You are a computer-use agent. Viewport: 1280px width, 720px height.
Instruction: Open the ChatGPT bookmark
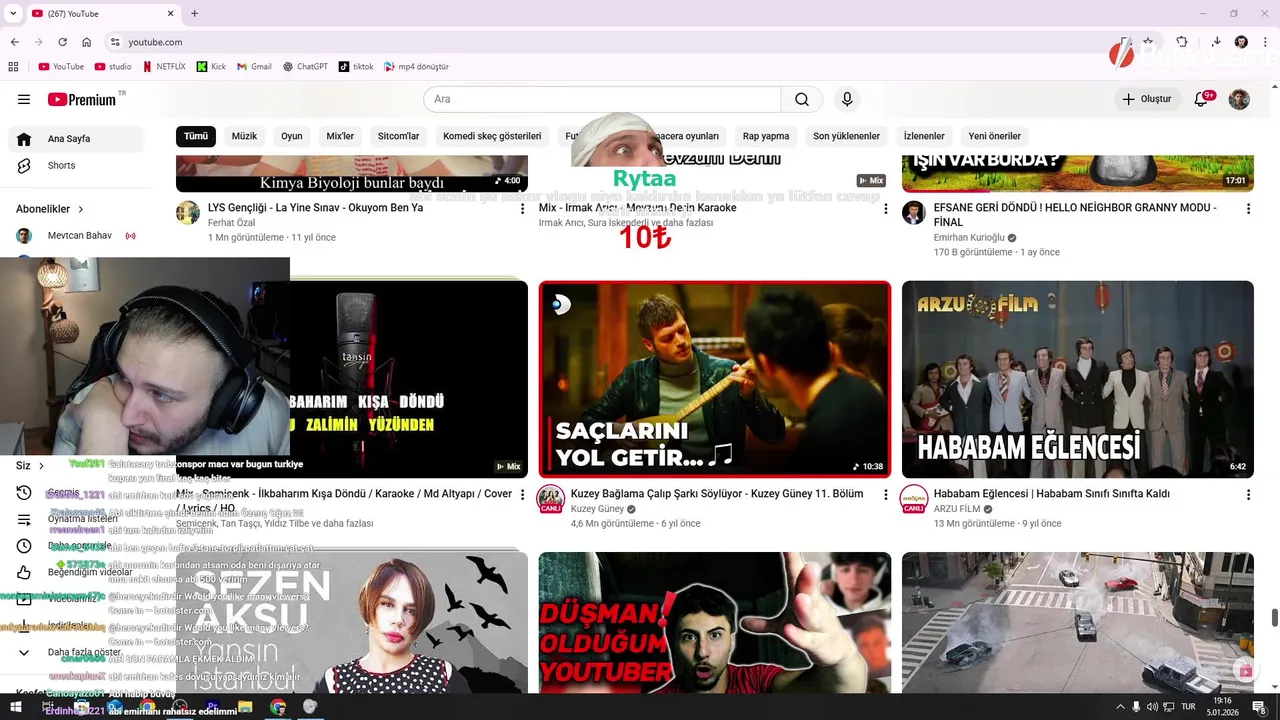pyautogui.click(x=305, y=67)
